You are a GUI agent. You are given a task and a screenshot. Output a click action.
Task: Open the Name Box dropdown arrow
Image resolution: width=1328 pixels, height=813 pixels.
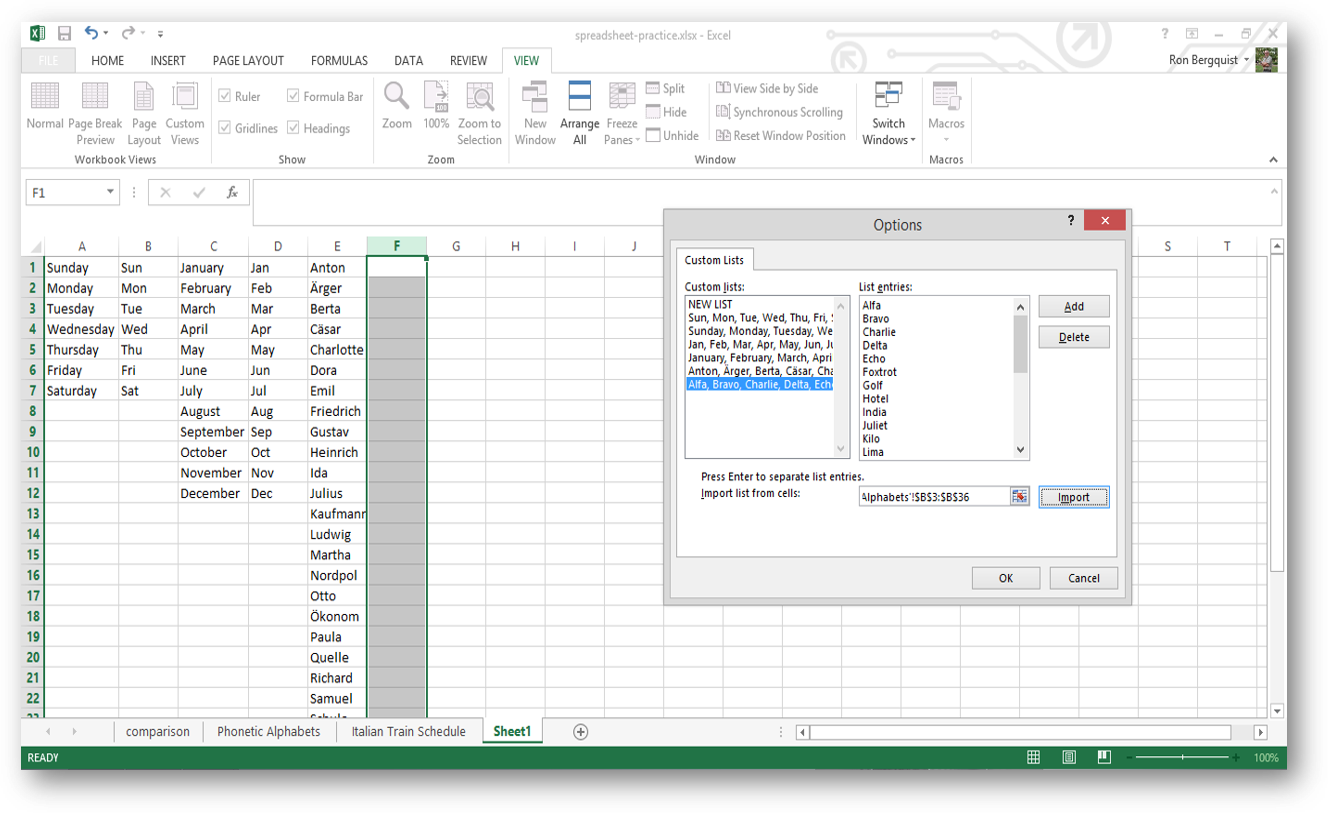pyautogui.click(x=110, y=193)
